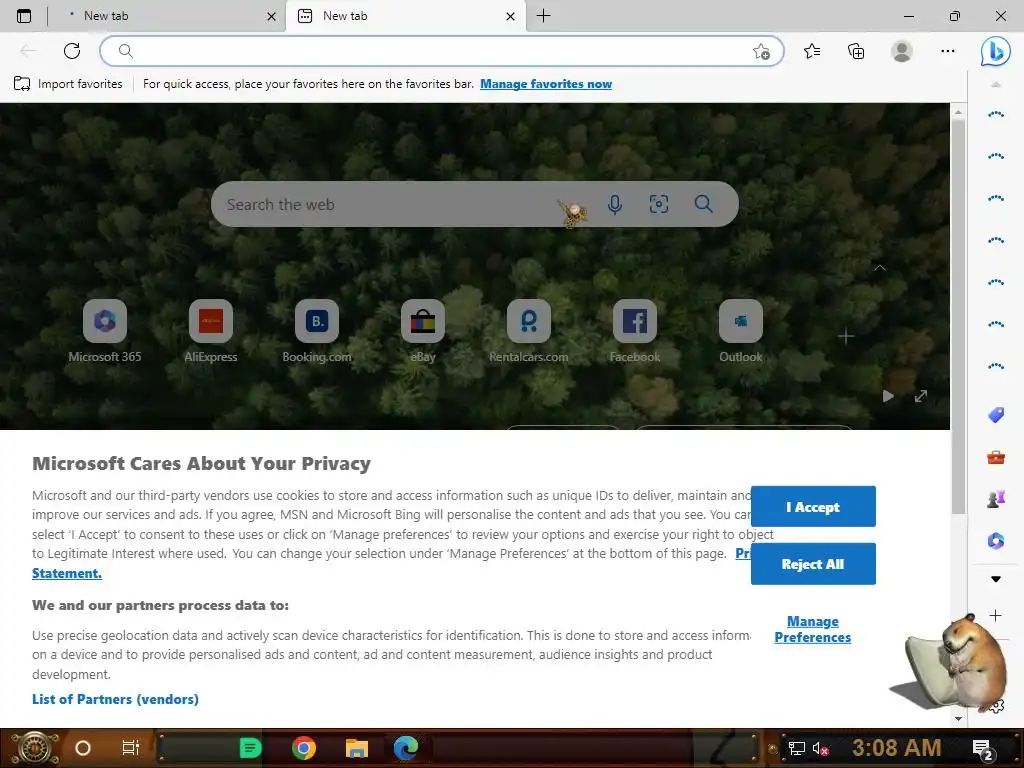Click the network tray icon
1024x768 pixels.
[x=796, y=748]
